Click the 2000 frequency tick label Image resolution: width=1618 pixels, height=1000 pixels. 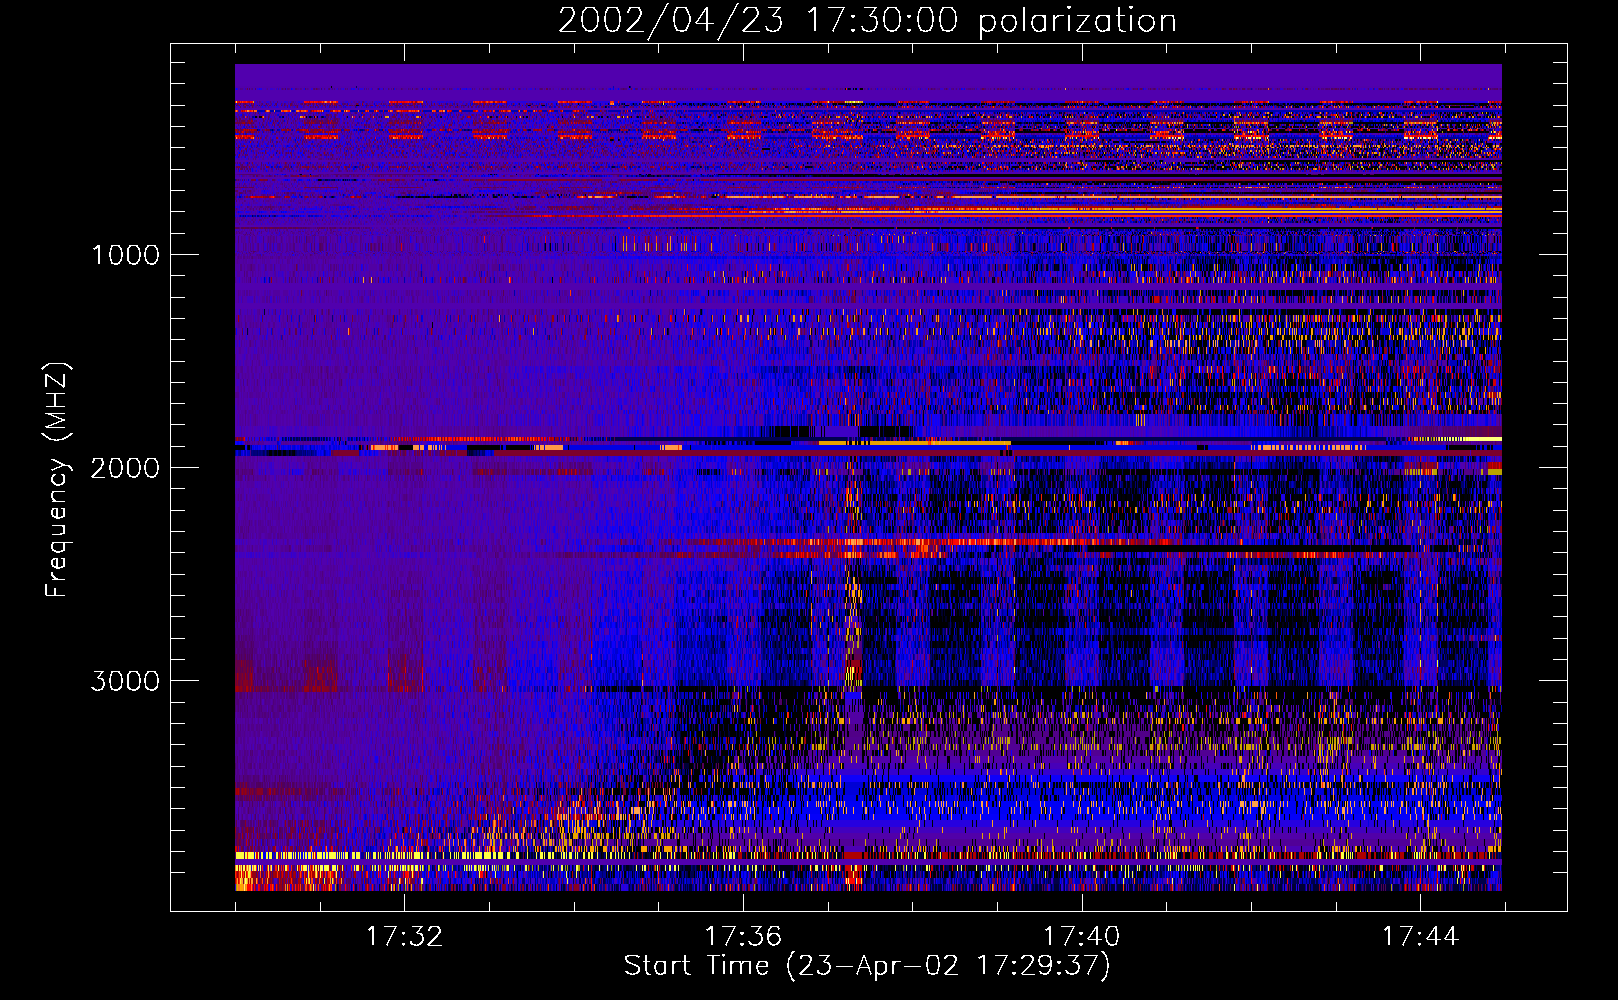[x=125, y=468]
